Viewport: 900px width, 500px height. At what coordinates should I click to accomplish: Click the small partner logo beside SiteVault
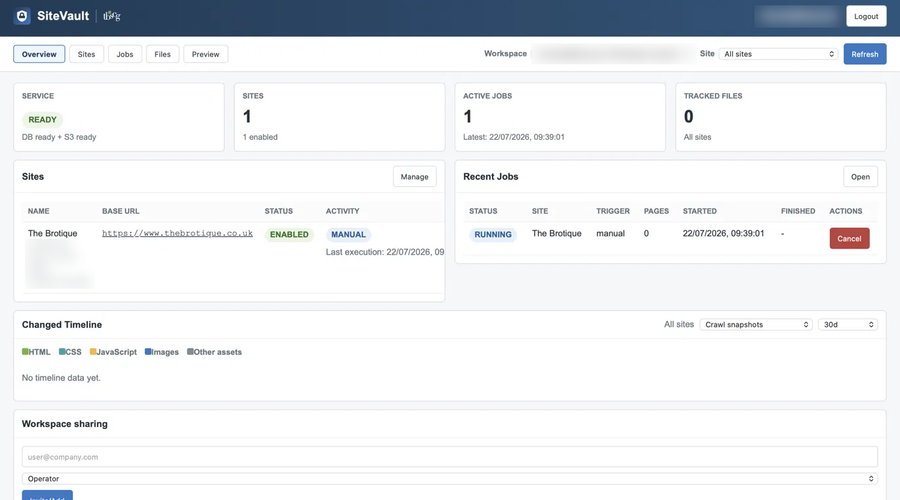point(111,16)
